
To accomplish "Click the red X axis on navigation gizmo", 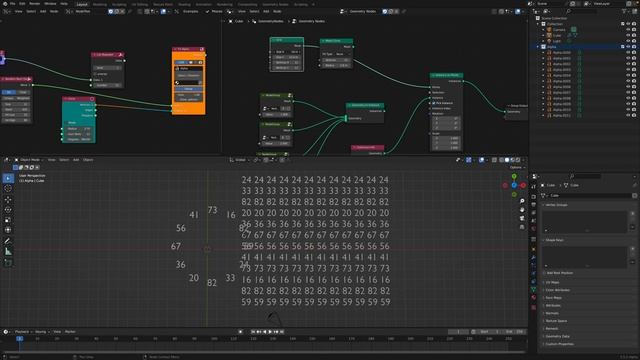I will click(523, 185).
